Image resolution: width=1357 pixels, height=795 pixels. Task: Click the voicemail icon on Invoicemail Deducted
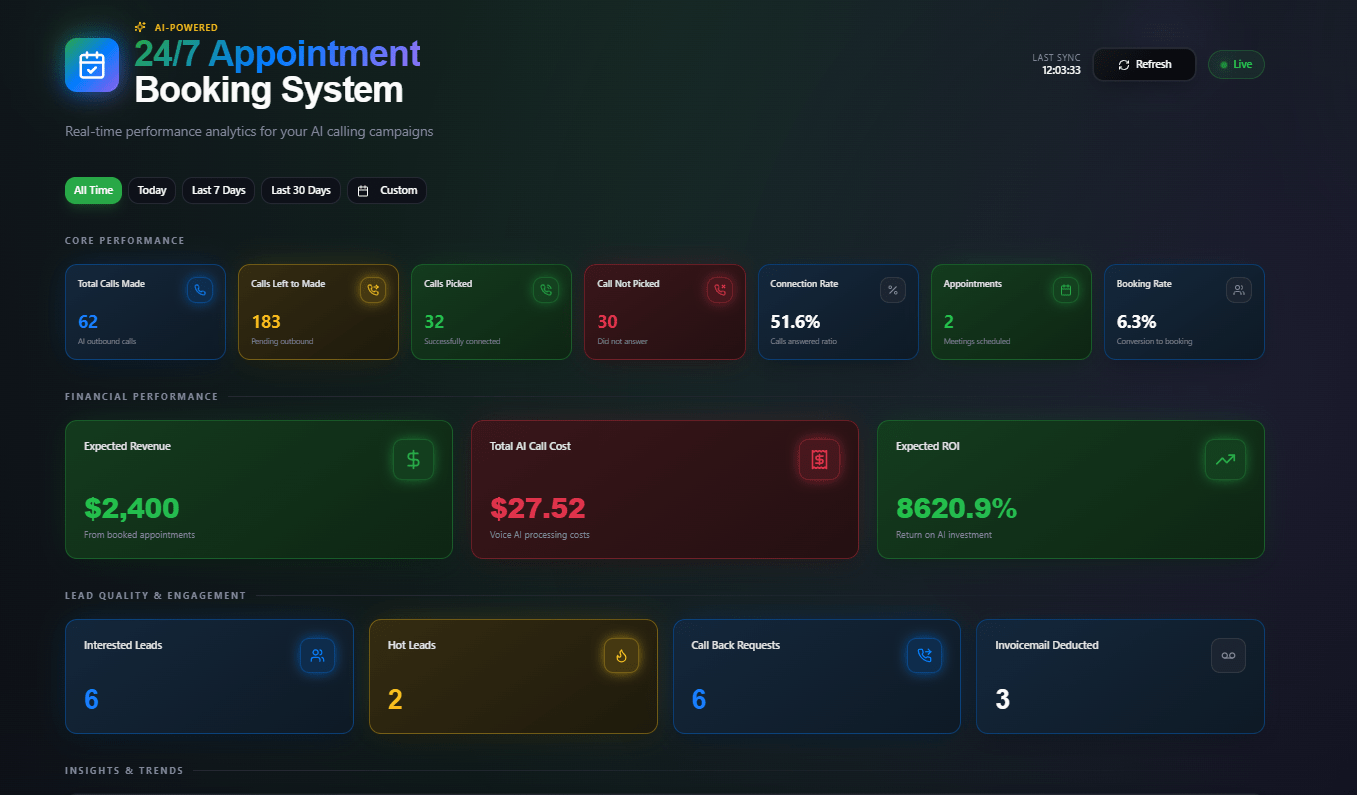[1228, 656]
